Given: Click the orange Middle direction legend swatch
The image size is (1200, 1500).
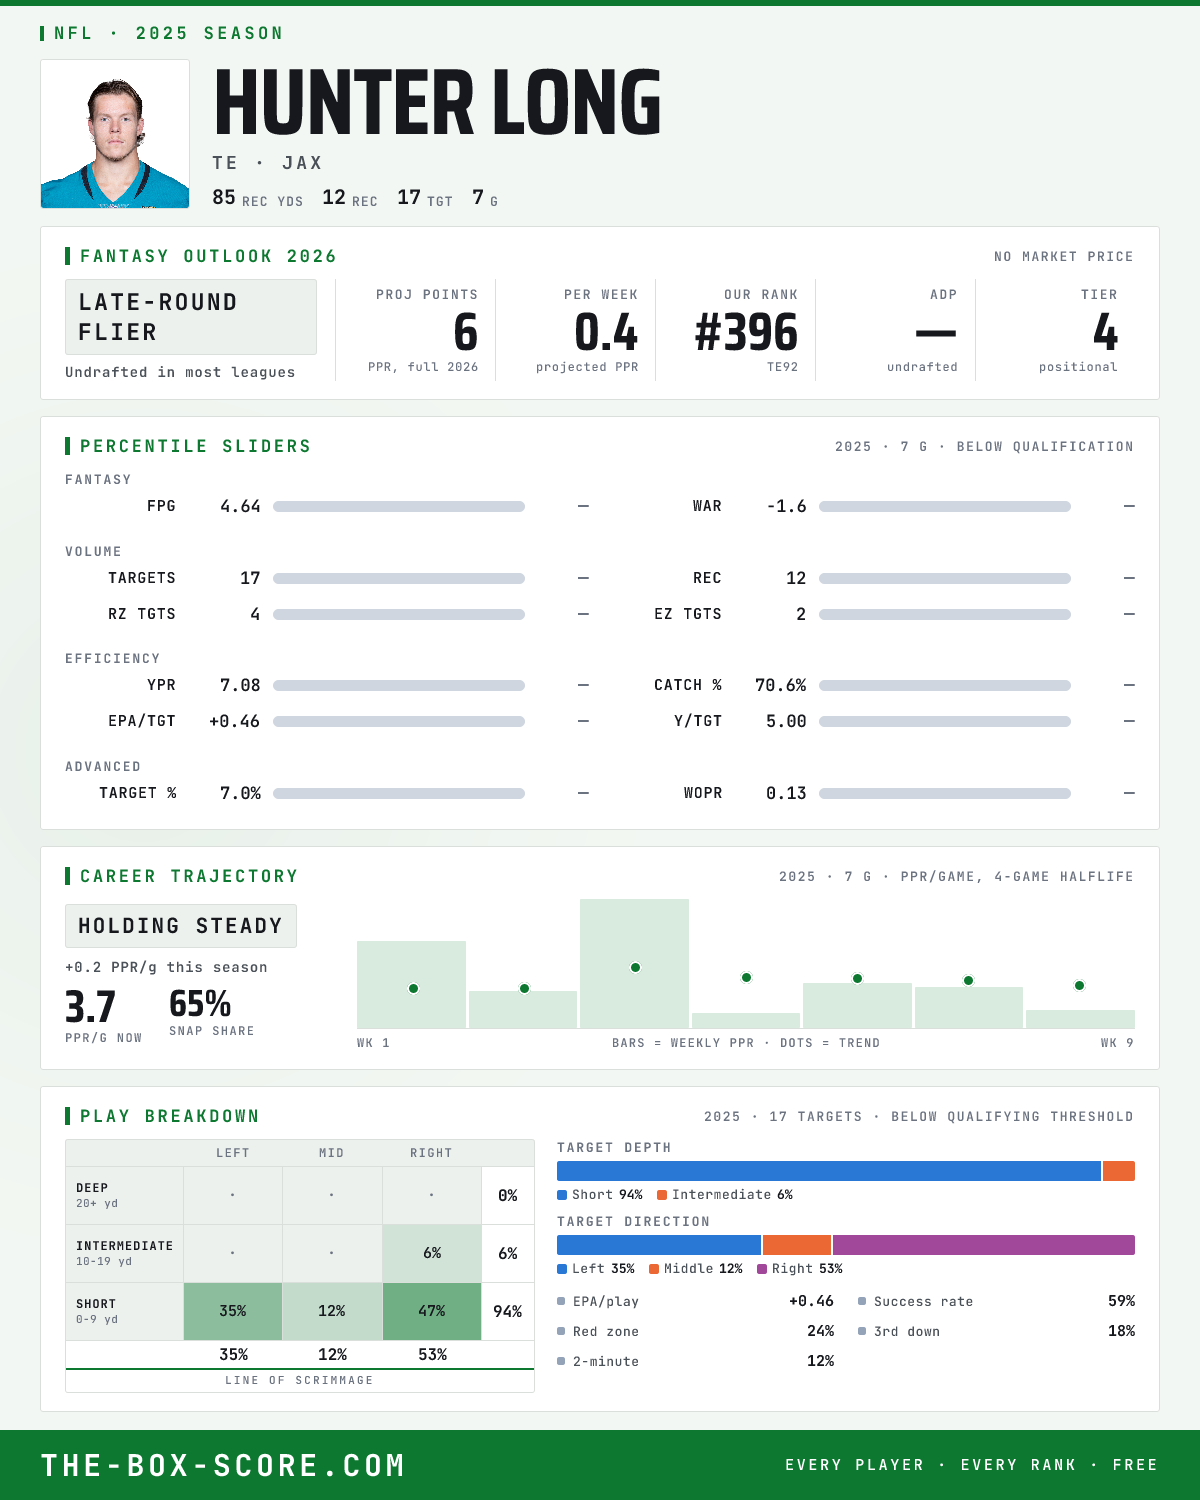Looking at the screenshot, I should click(654, 1269).
